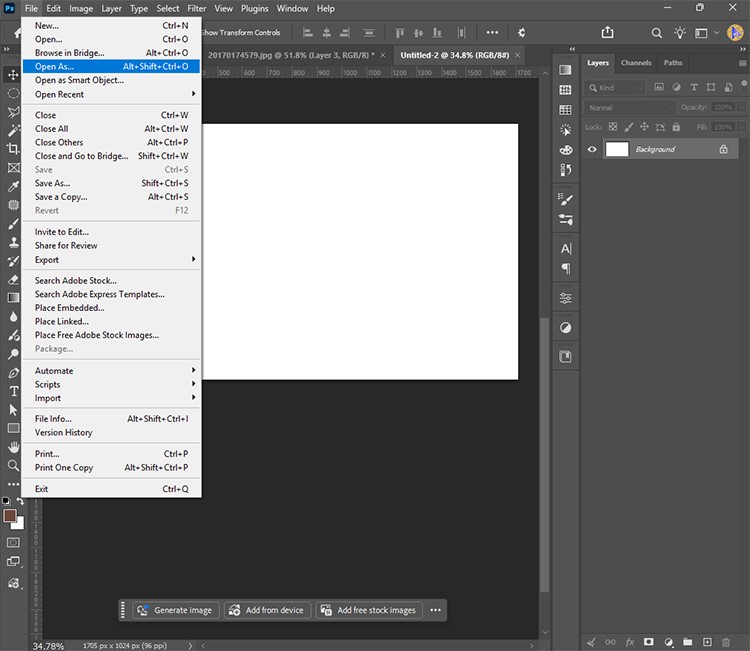Open the Color wheel panel icon
750x651 pixels.
566,150
